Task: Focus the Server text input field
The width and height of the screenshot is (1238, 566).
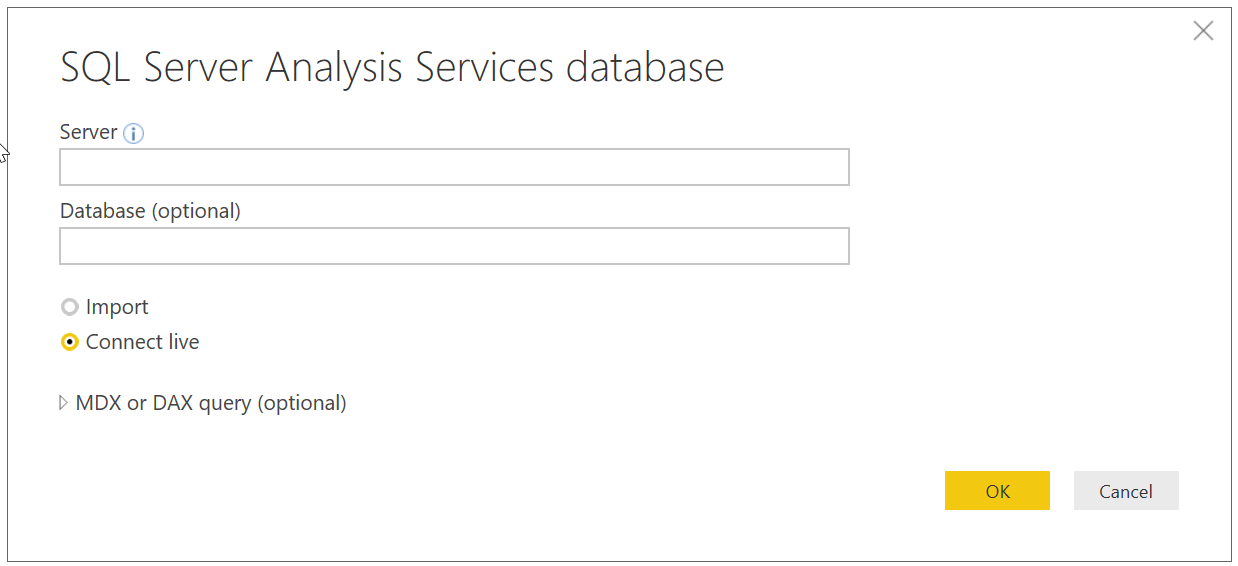Action: [x=454, y=167]
